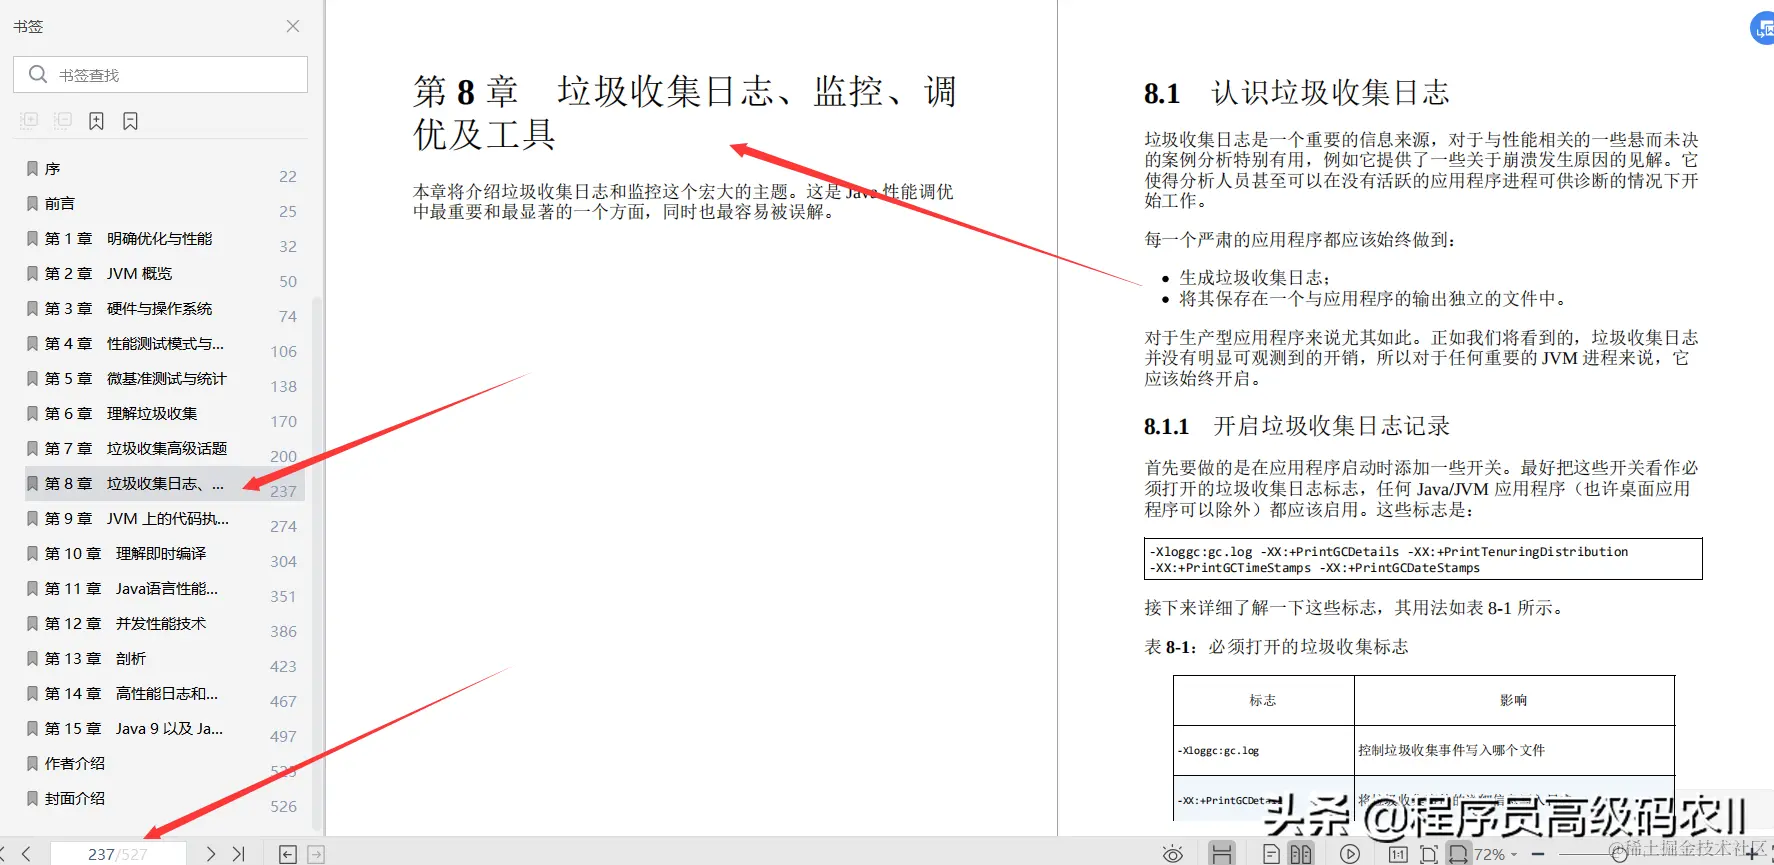Click the magnifier icon in bookmark search
This screenshot has height=865, width=1774.
click(x=38, y=74)
